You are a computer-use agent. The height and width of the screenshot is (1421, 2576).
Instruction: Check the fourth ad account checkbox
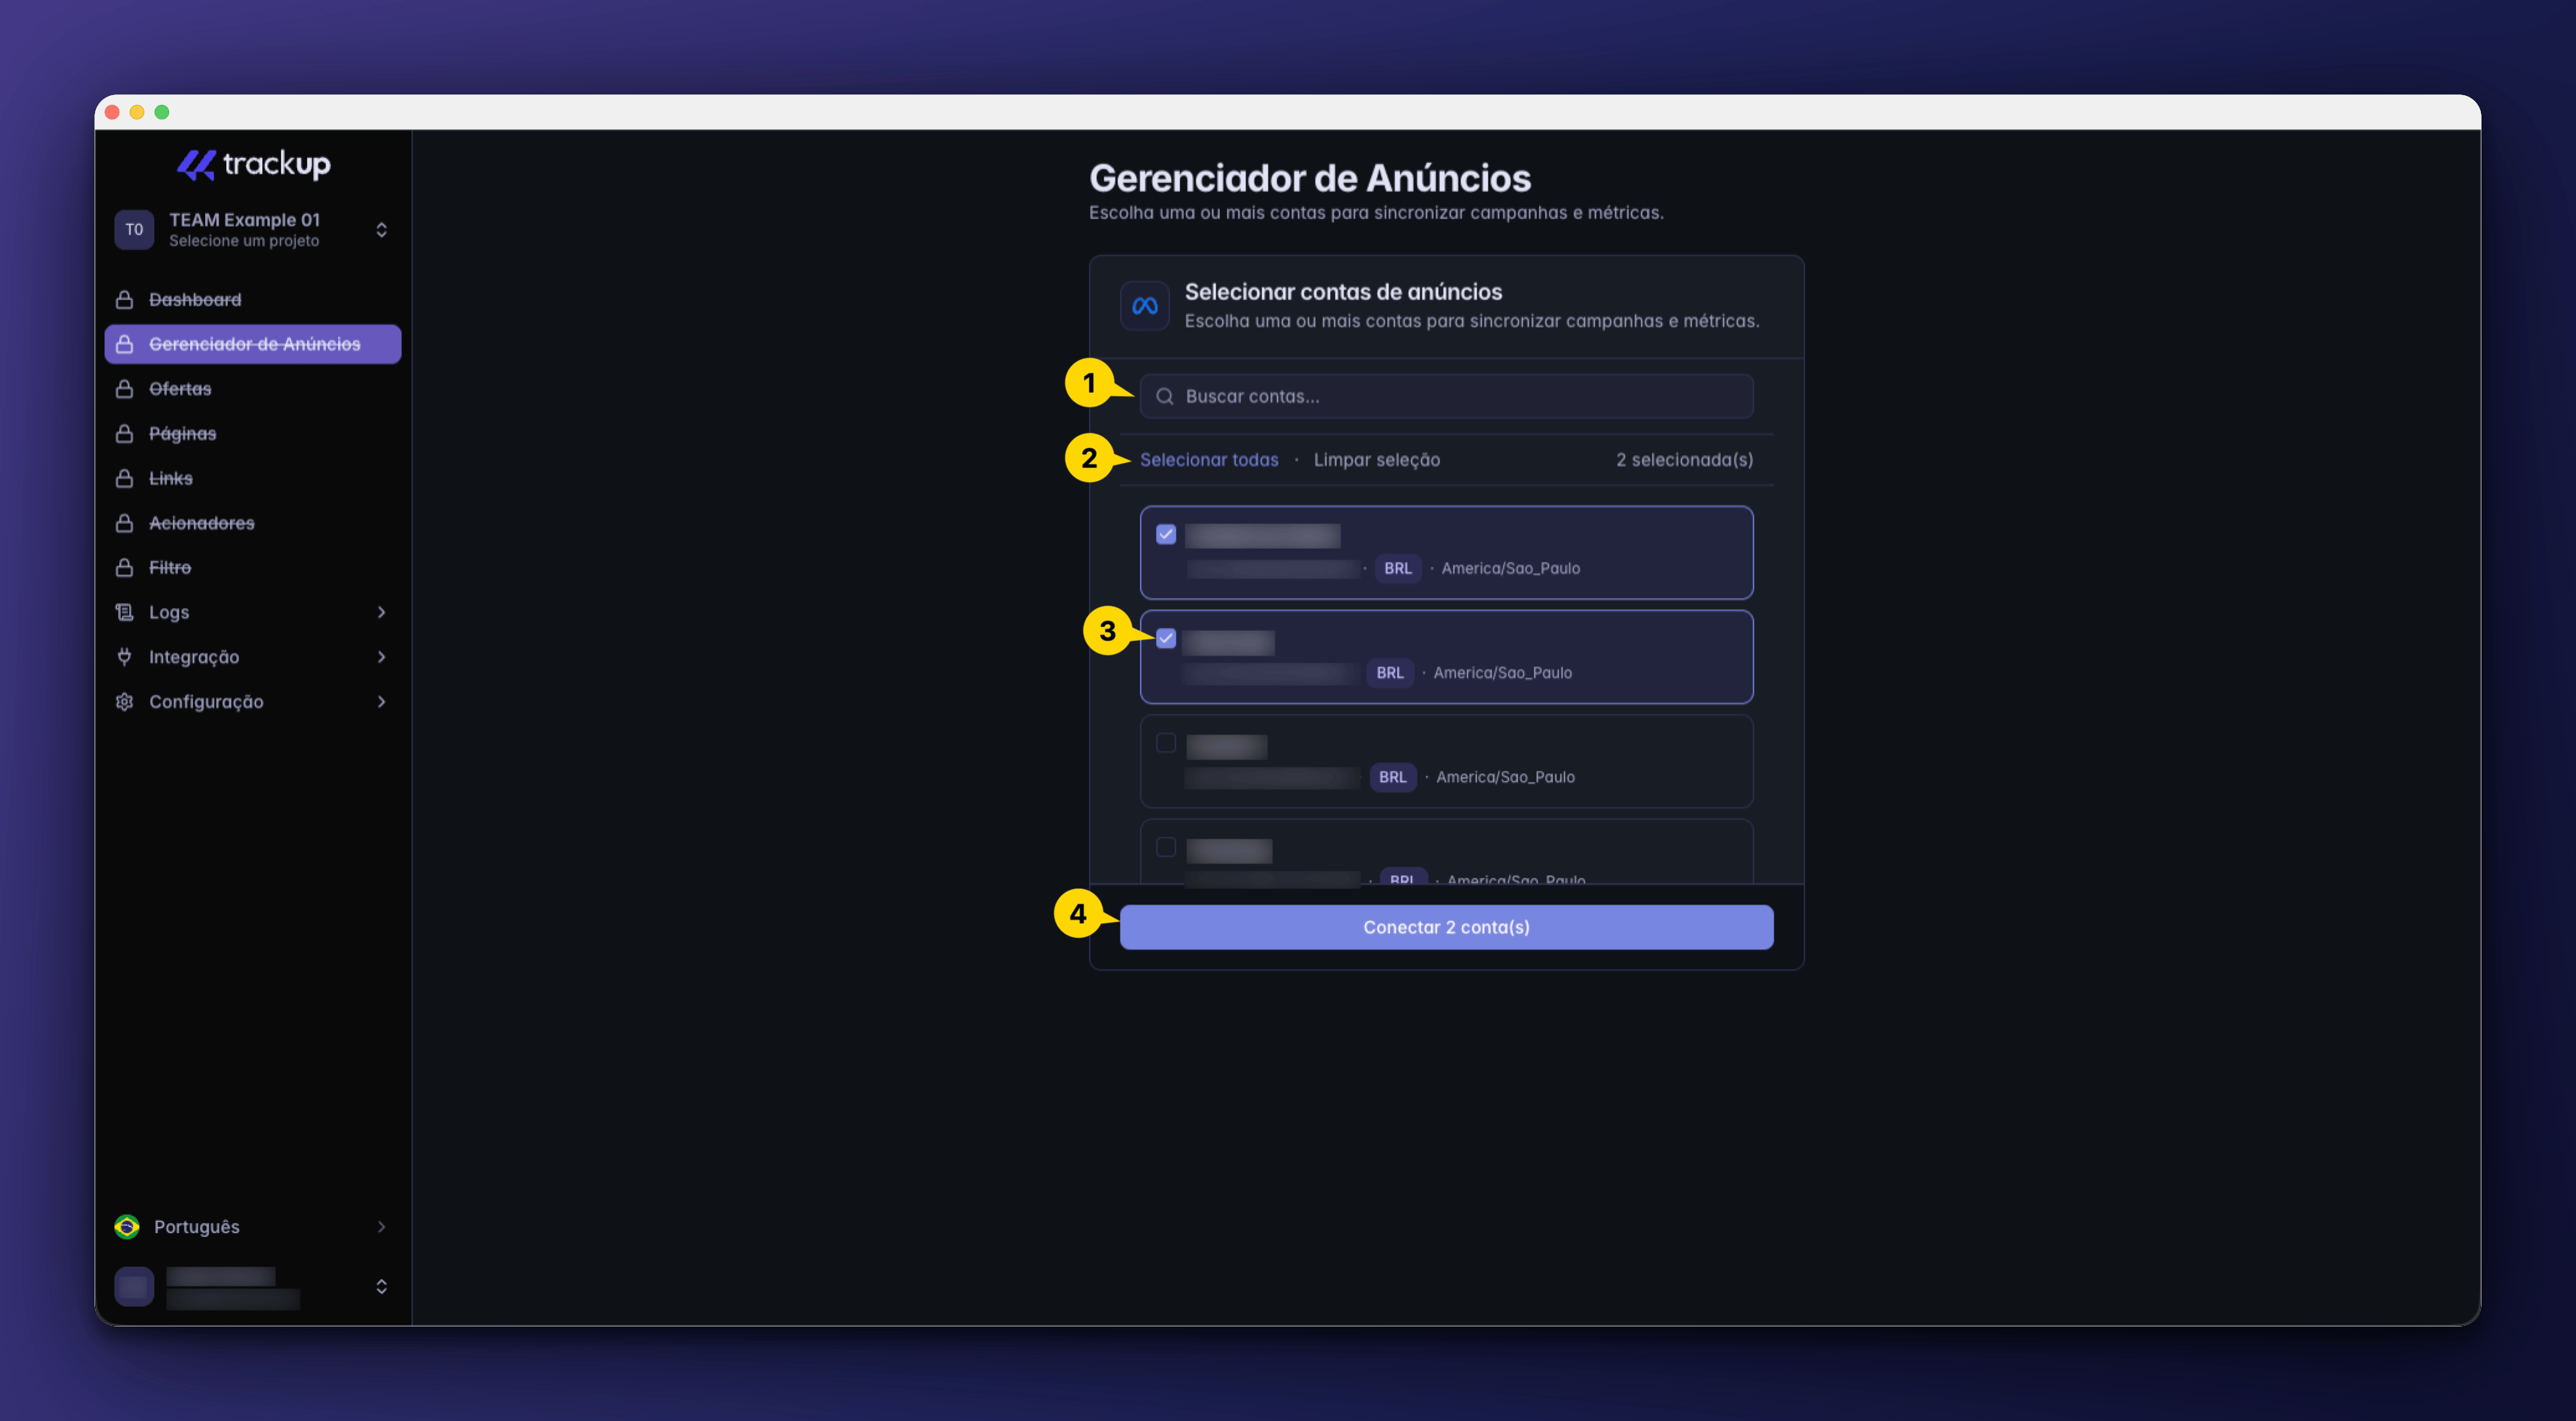click(x=1166, y=847)
